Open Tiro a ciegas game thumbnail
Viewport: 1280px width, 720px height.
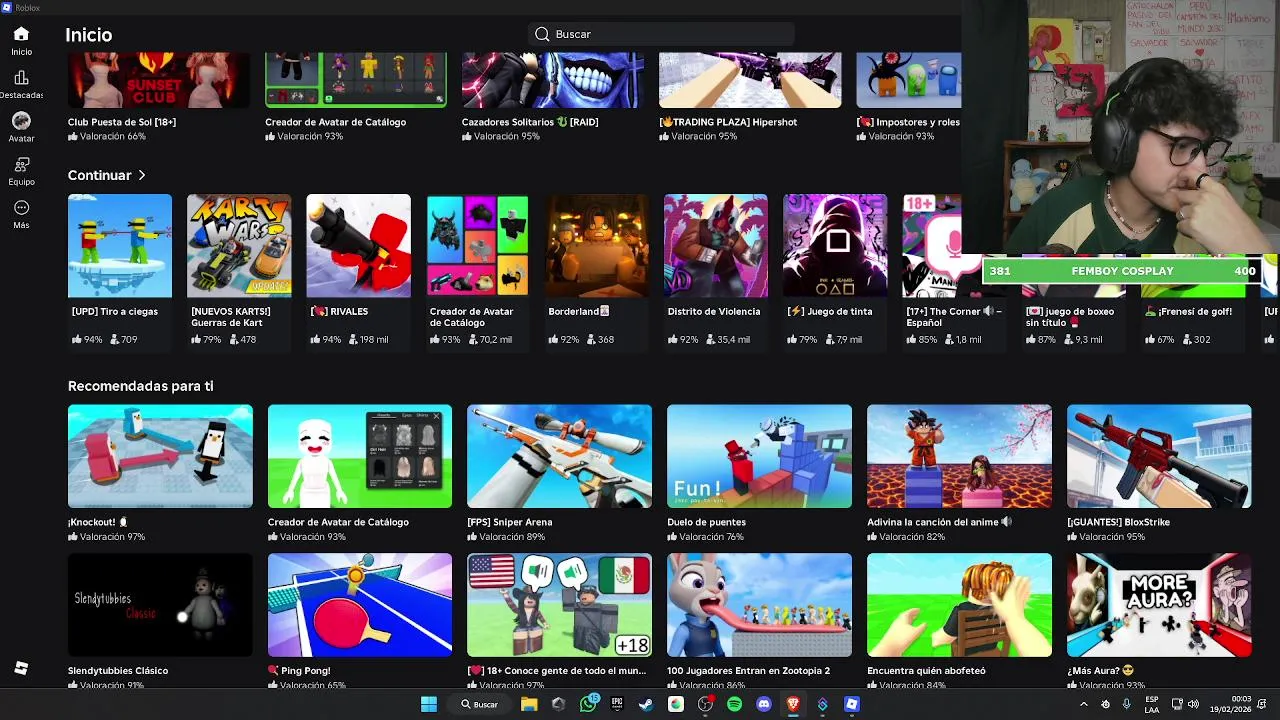coord(120,246)
